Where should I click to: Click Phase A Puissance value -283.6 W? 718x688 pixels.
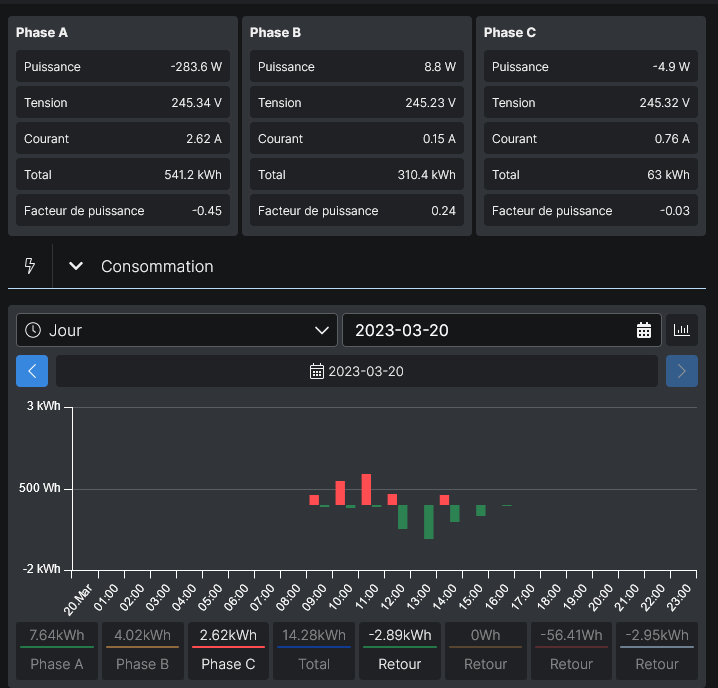[196, 67]
